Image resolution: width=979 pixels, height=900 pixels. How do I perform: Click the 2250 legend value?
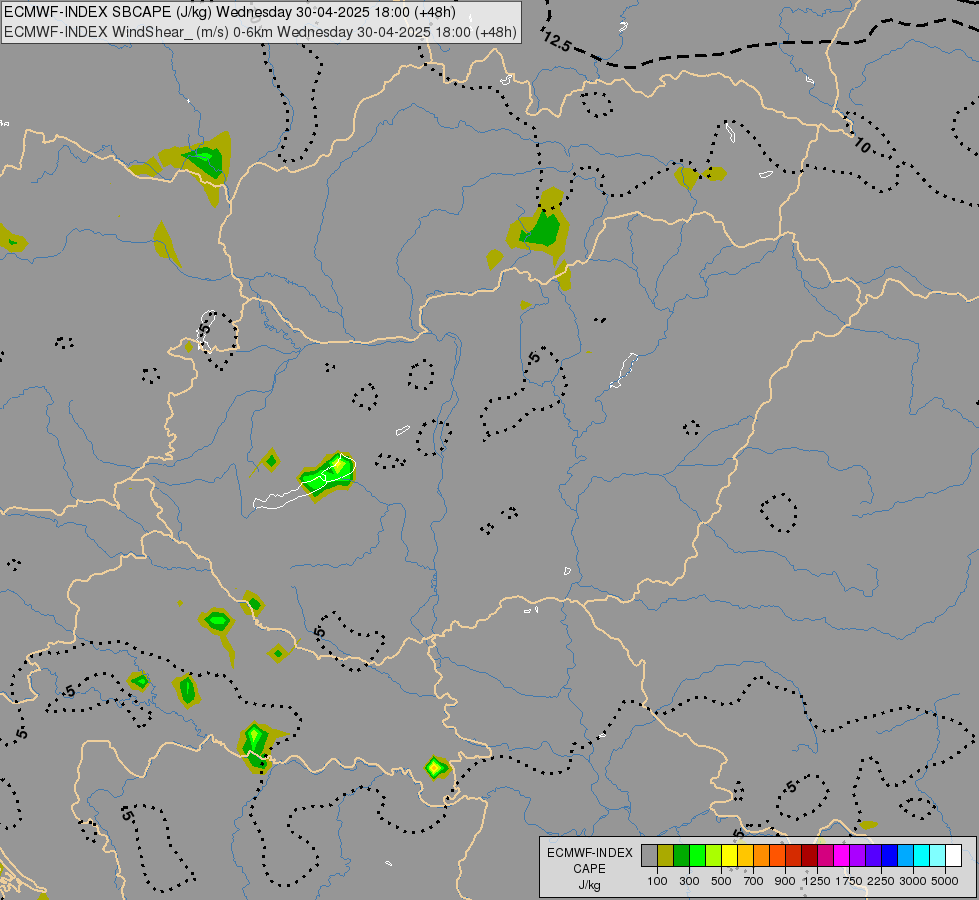880,881
